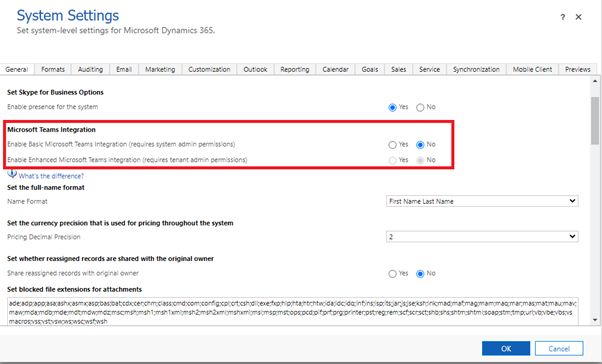The width and height of the screenshot is (602, 364).
Task: Select No for Share reassigned records
Action: click(x=420, y=274)
